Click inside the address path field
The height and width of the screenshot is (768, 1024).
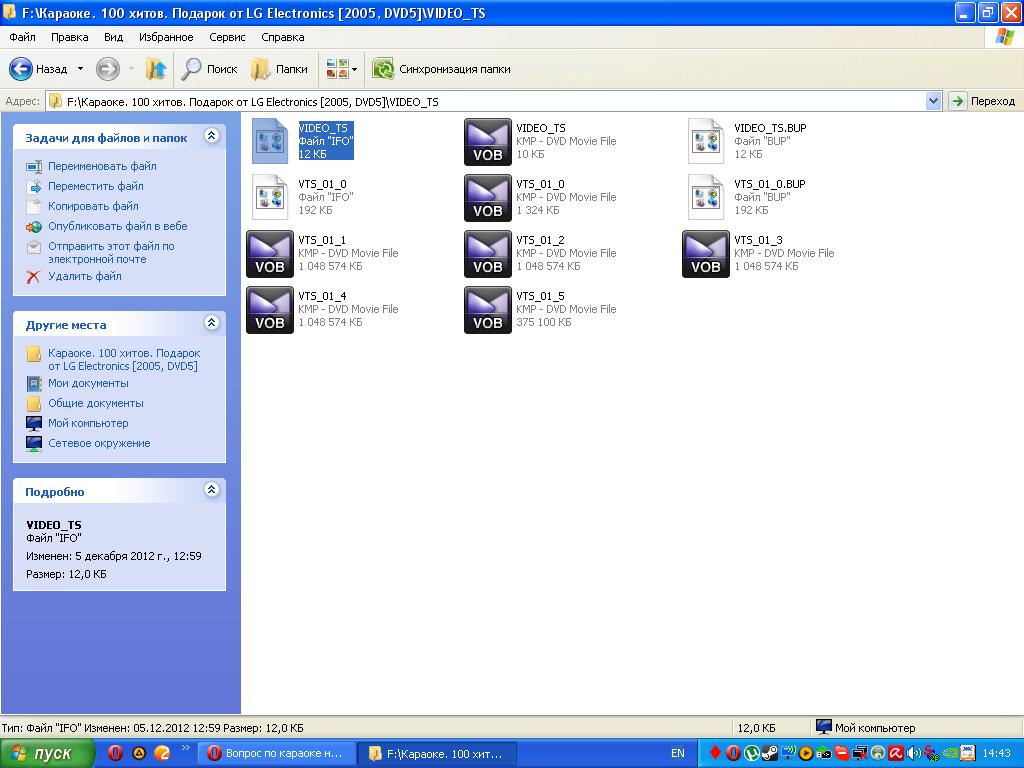(x=500, y=101)
